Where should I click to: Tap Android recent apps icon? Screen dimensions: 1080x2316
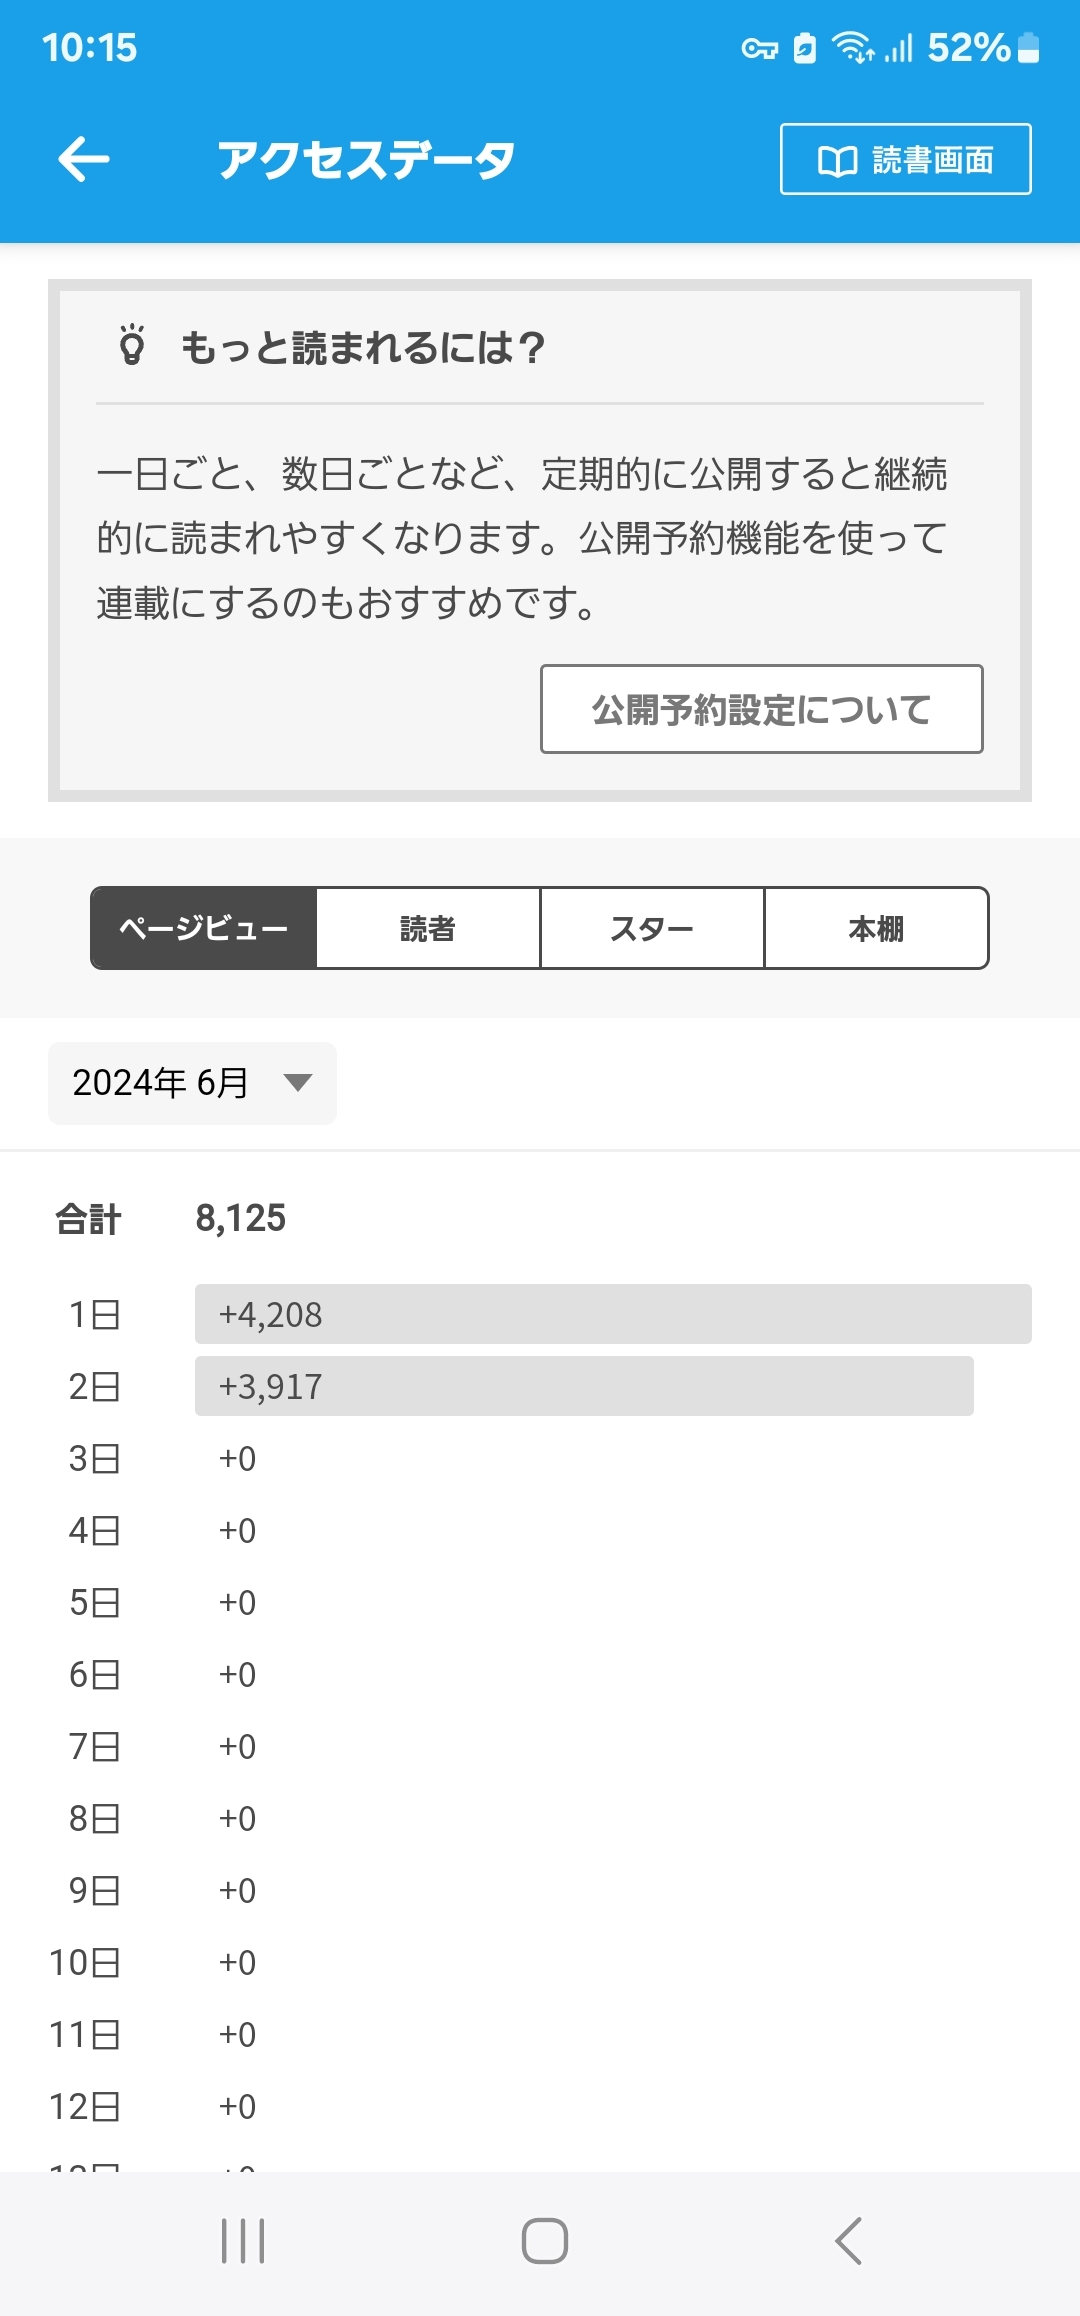(x=243, y=2241)
